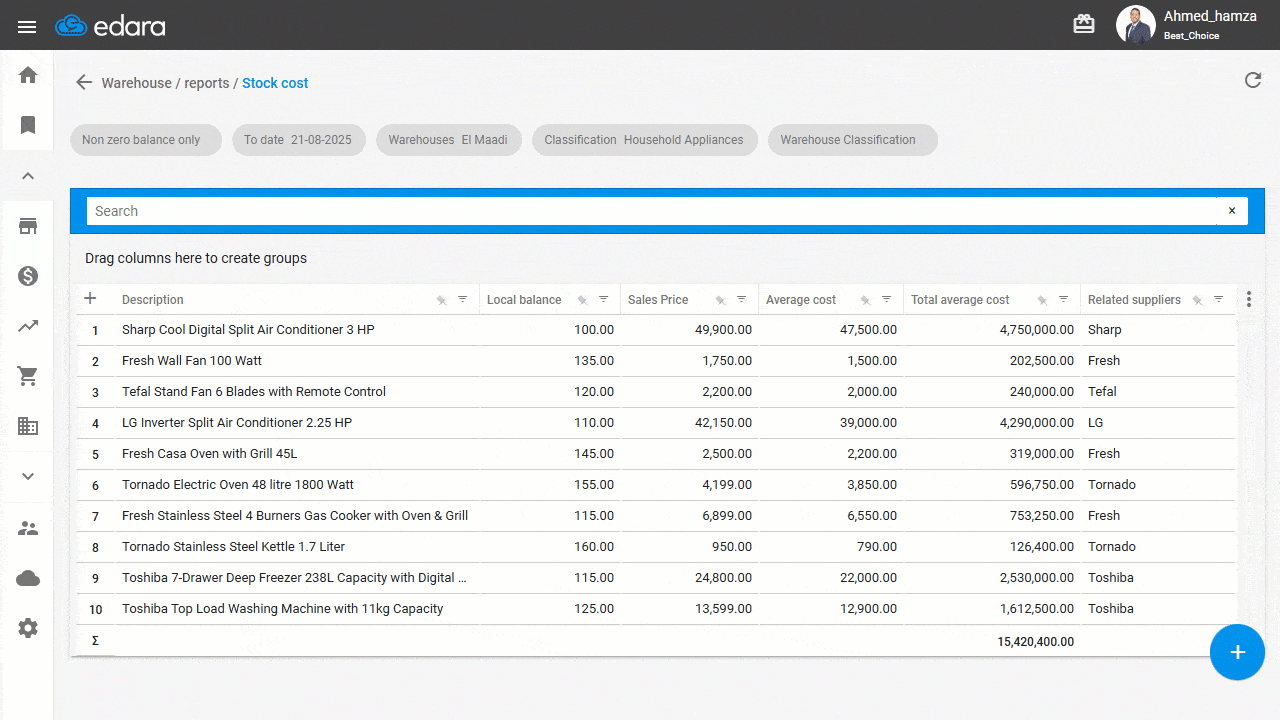
Task: Click Tornado Electric Oven 48 litre description
Action: [x=238, y=485]
